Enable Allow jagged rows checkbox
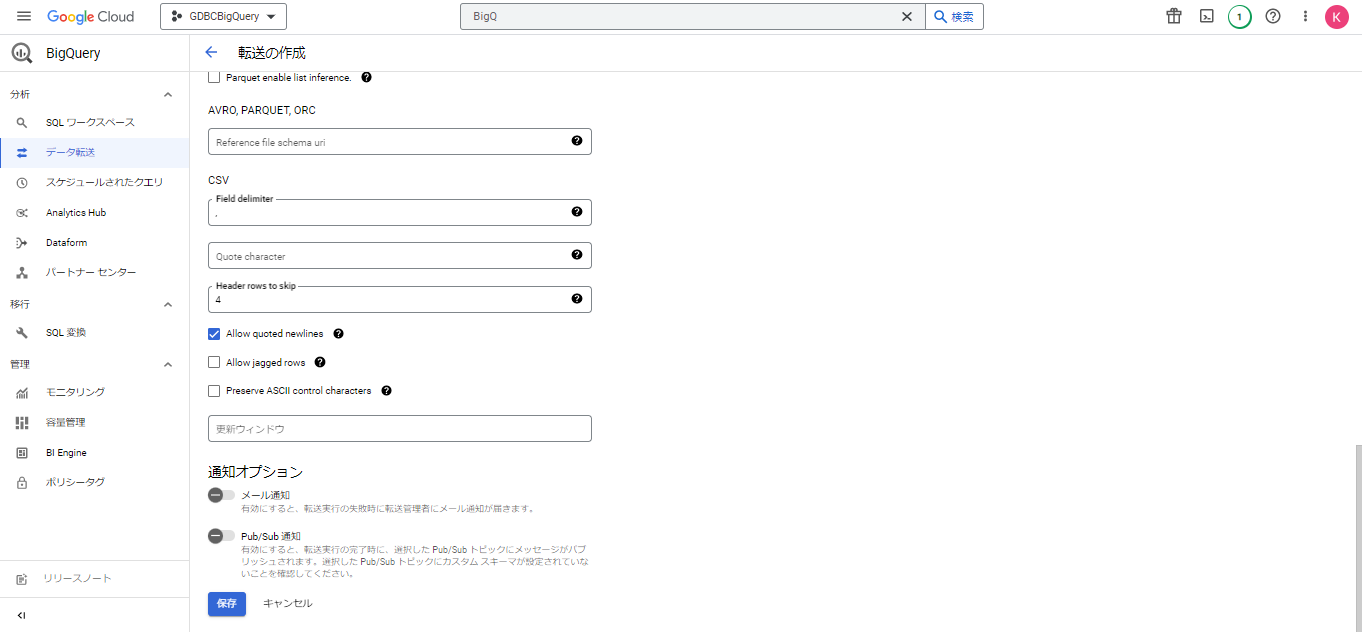The image size is (1362, 632). tap(214, 362)
